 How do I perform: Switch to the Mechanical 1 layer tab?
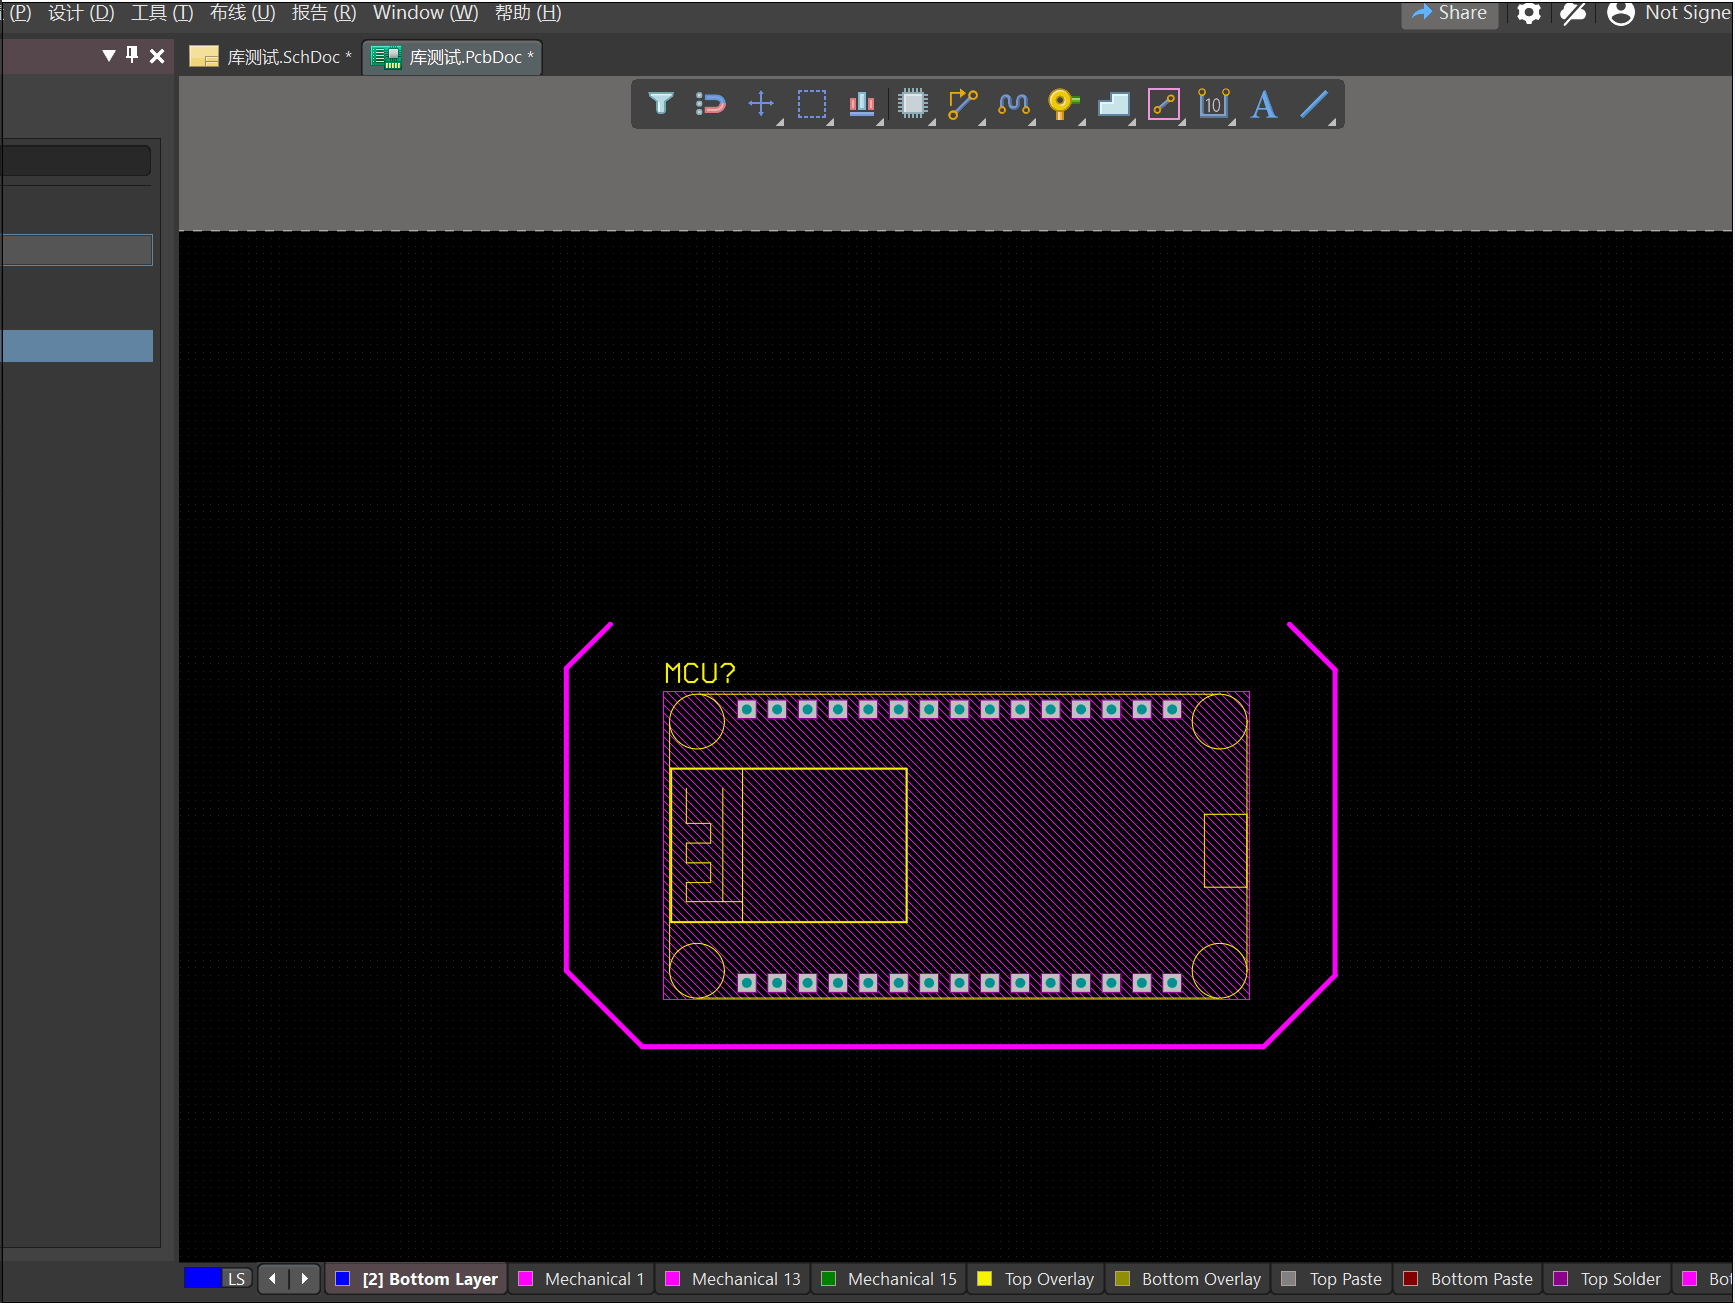tap(582, 1279)
